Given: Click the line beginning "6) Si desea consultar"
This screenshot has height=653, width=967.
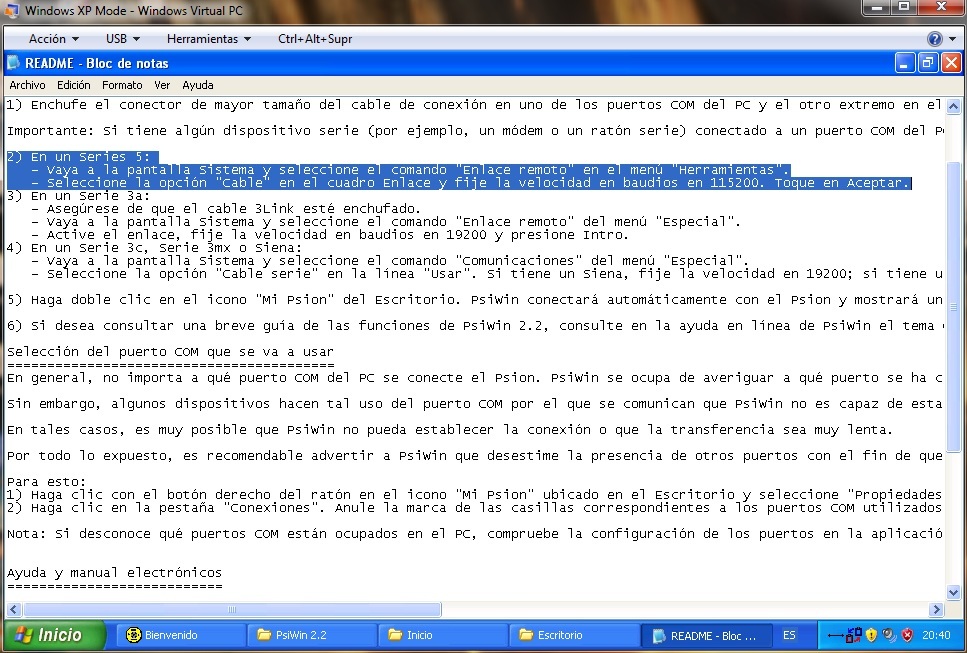Looking at the screenshot, I should [475, 326].
